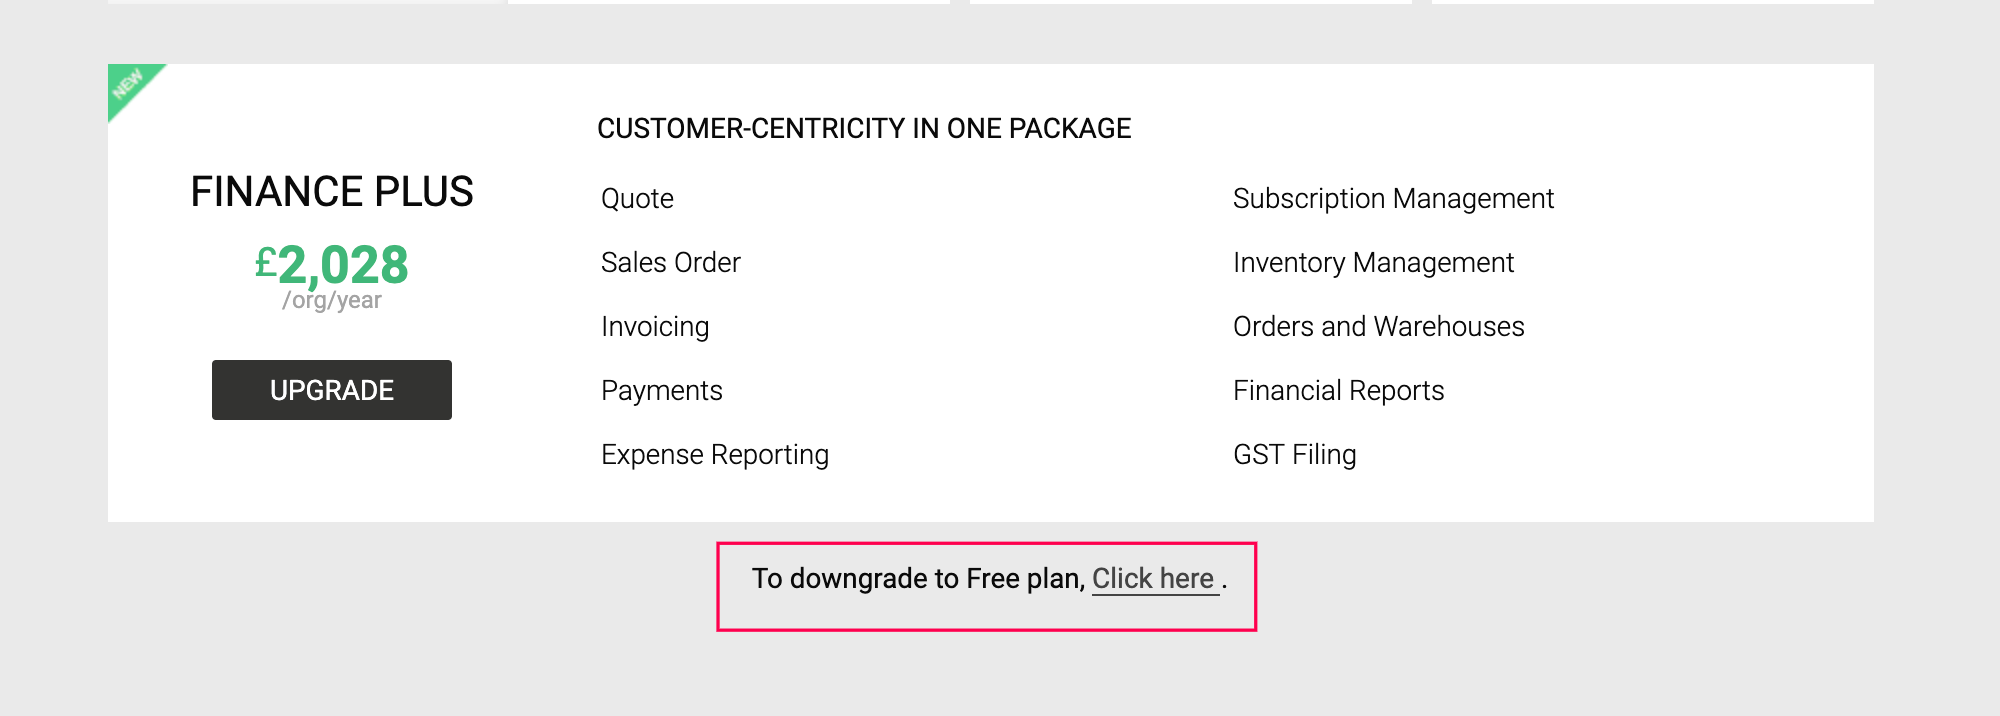
Task: Select the Sales Order feature
Action: click(670, 263)
